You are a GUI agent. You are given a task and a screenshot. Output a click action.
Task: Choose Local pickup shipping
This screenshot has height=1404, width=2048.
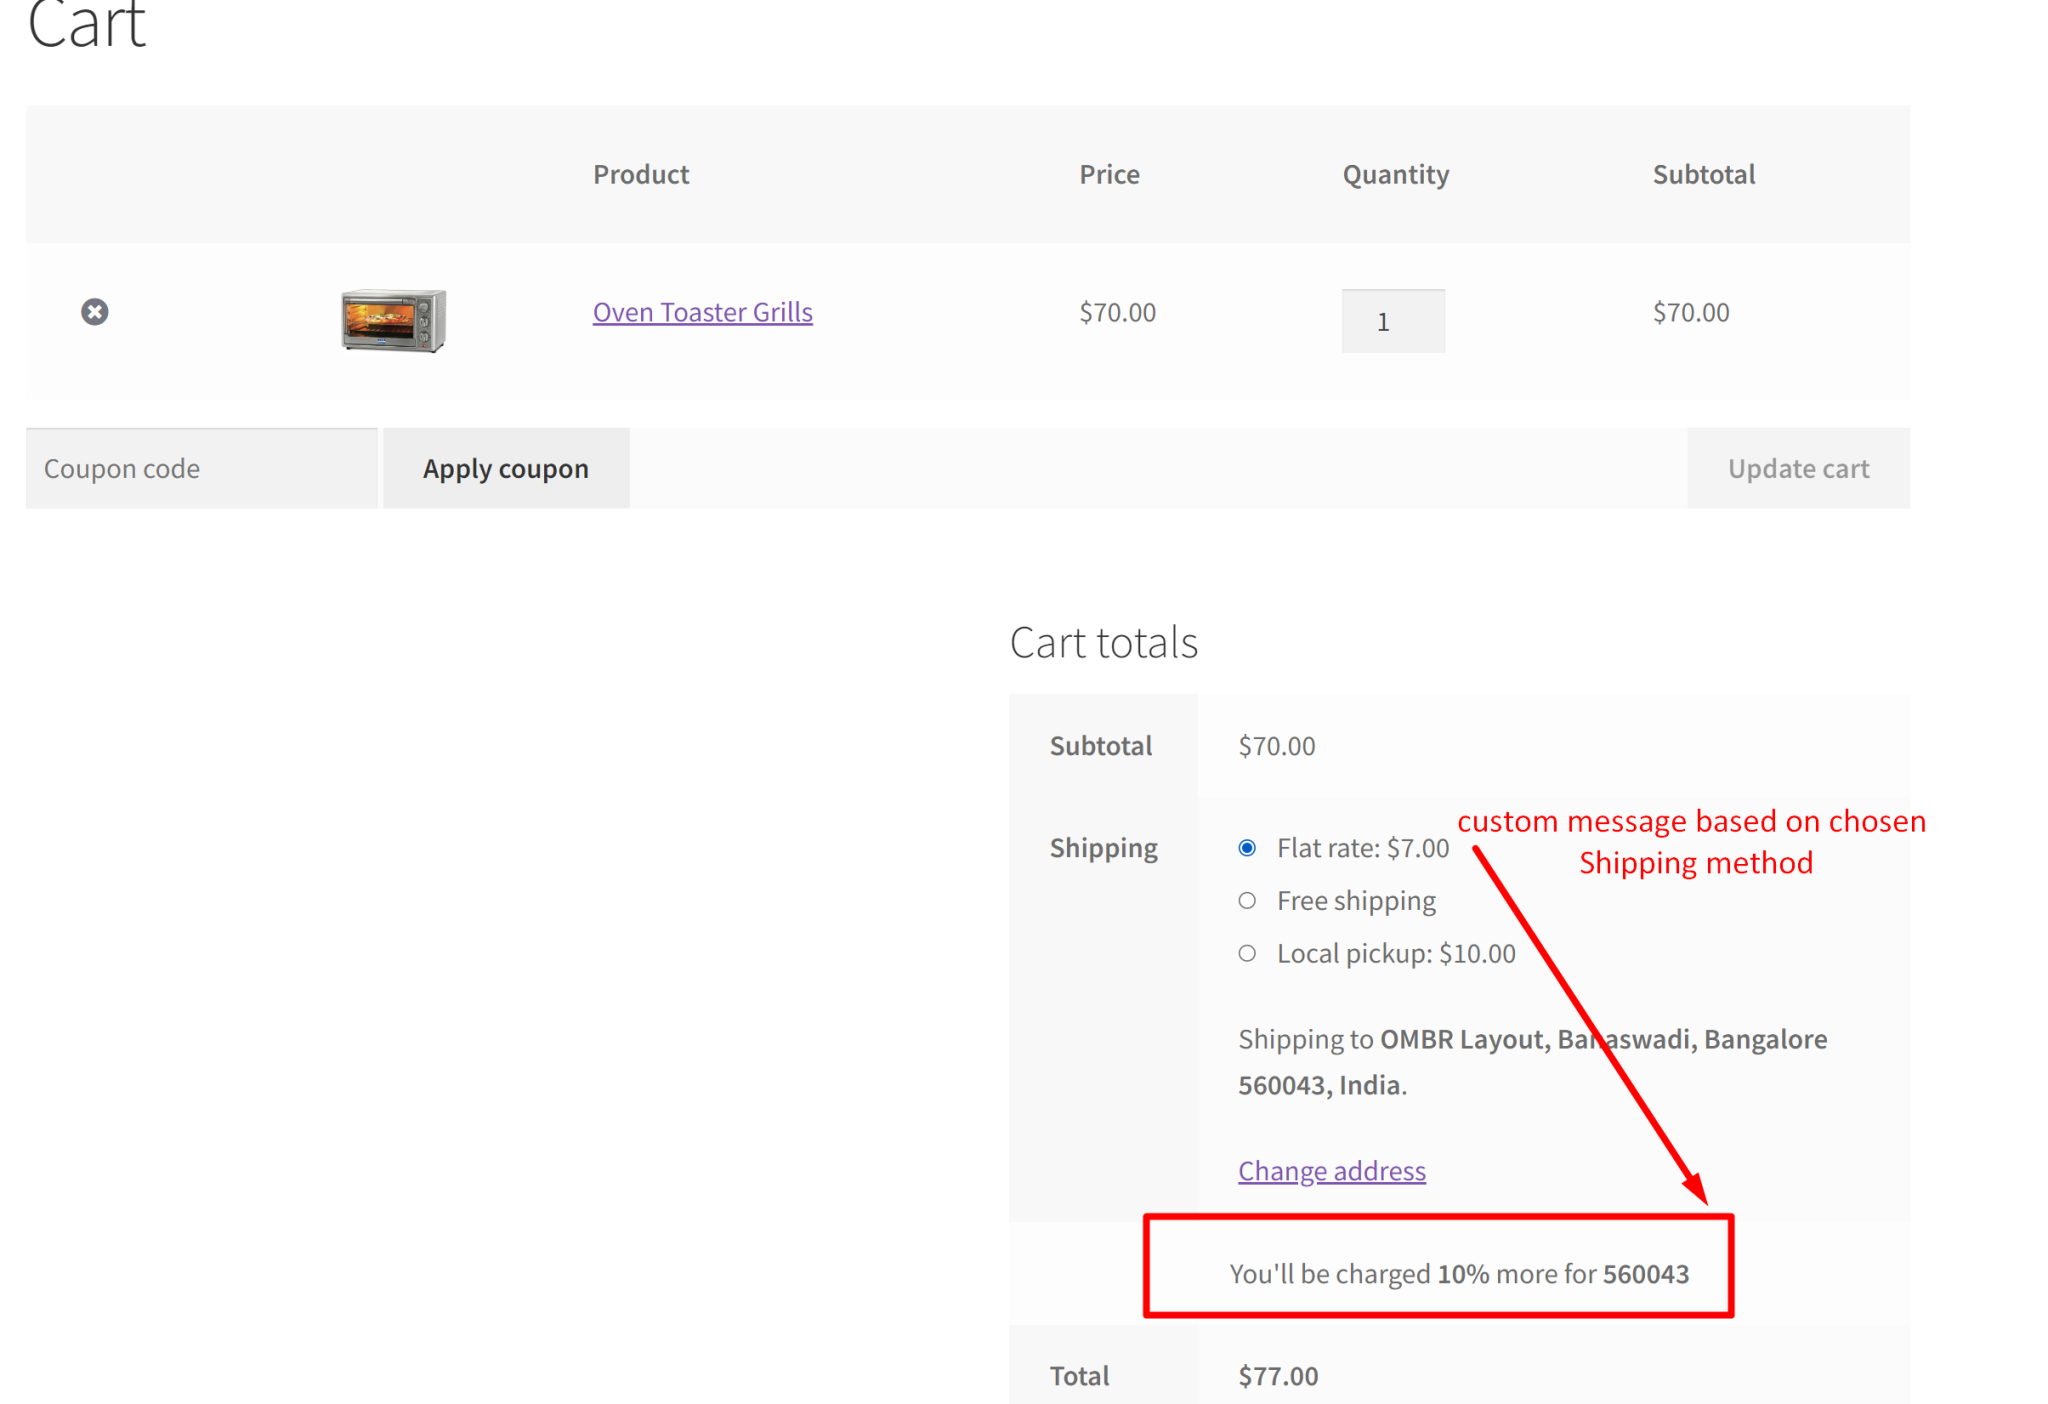(1247, 953)
